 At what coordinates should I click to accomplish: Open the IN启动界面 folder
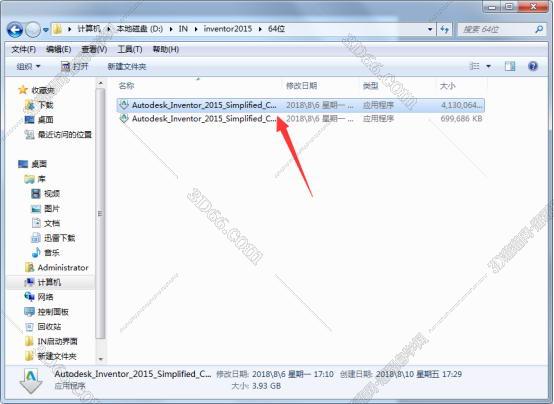tap(57, 341)
